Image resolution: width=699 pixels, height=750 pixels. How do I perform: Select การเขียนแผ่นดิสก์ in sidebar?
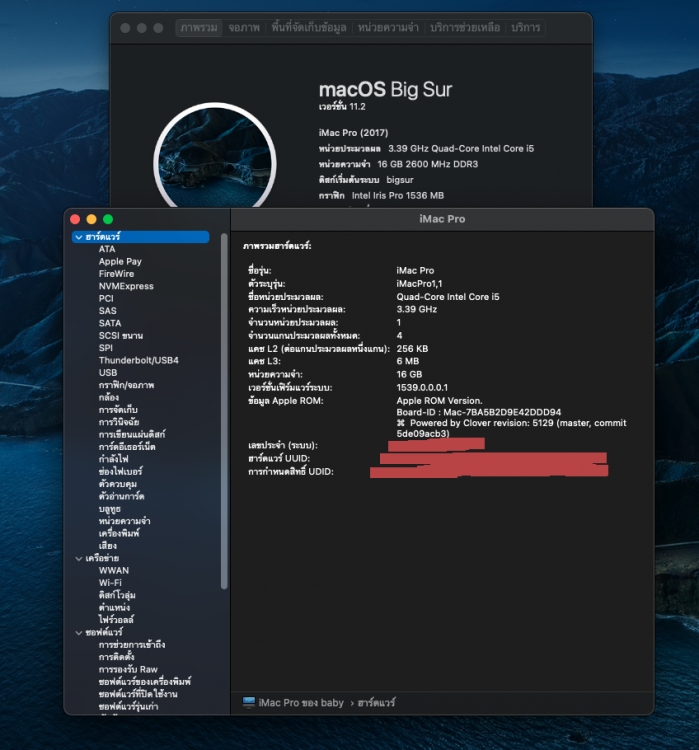(132, 434)
